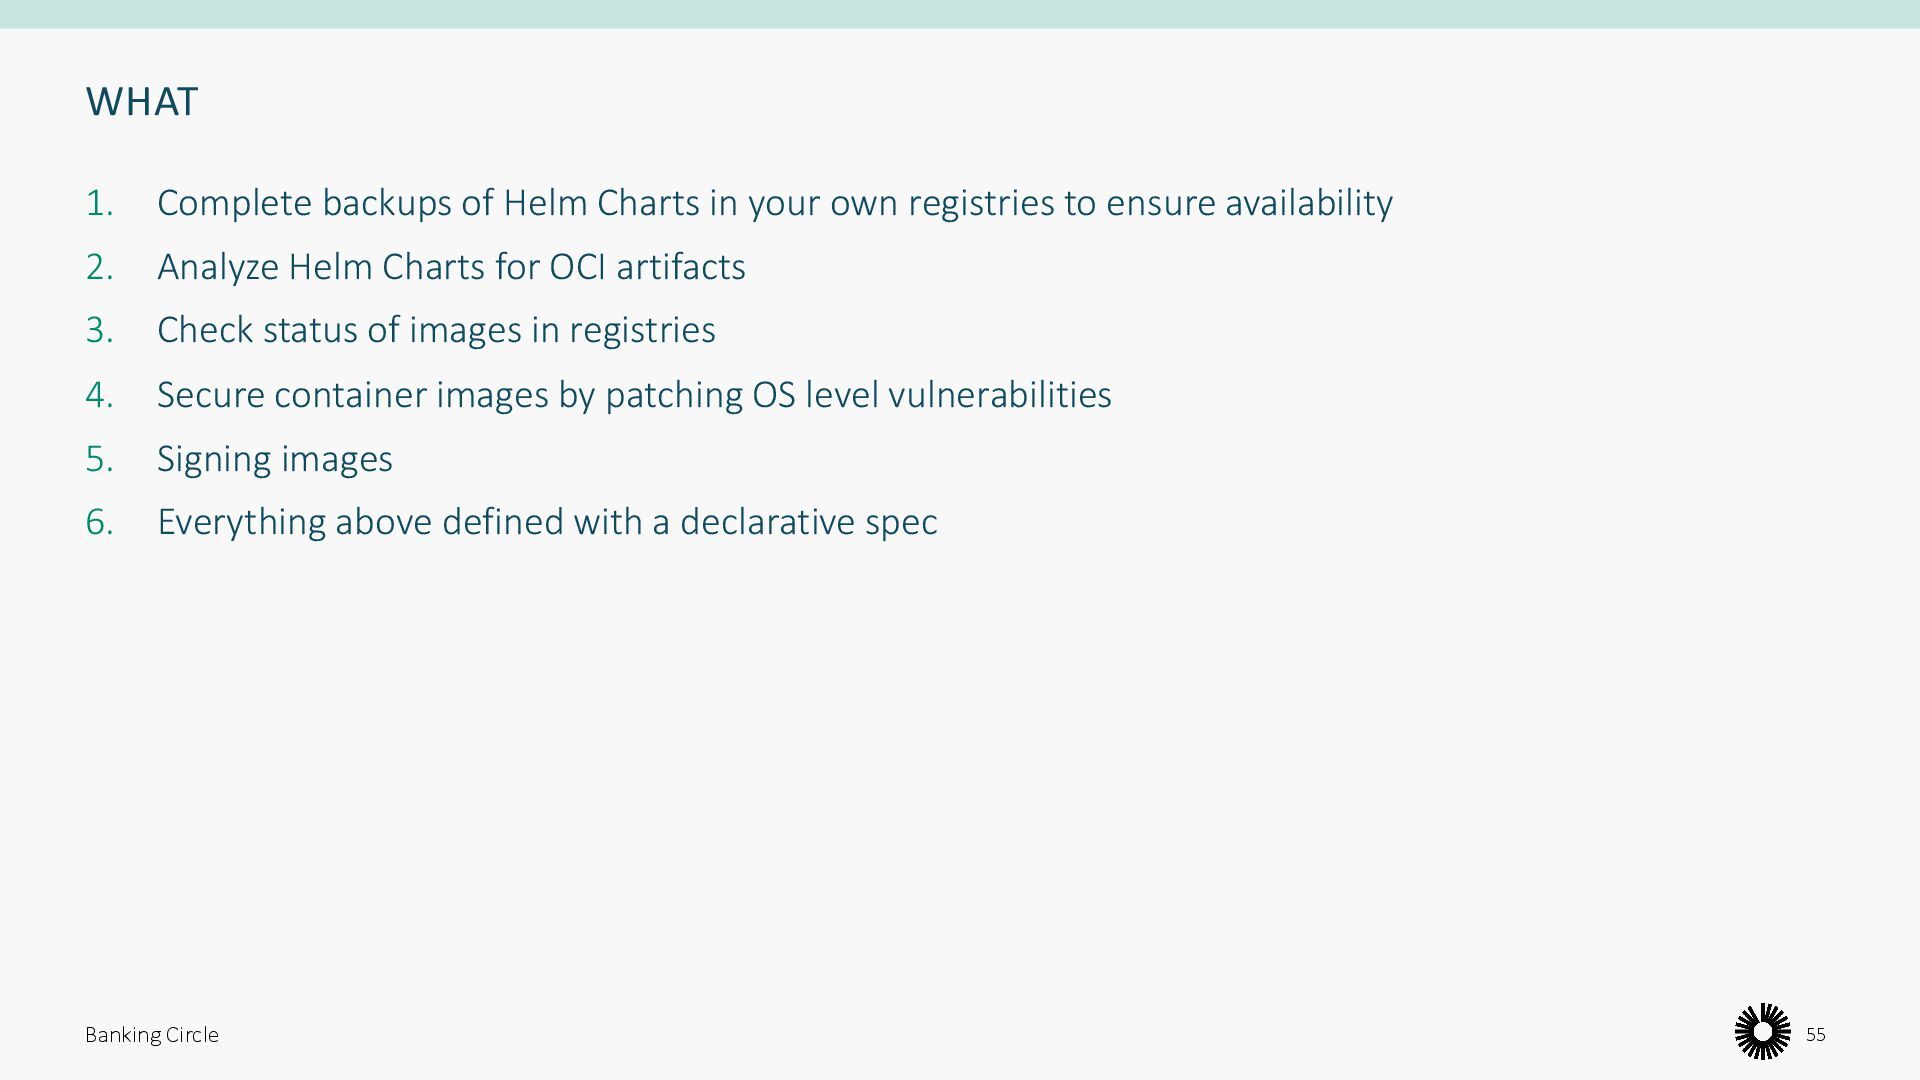1920x1080 pixels.
Task: Click the Analyze Helm Charts bullet
Action: pos(450,267)
